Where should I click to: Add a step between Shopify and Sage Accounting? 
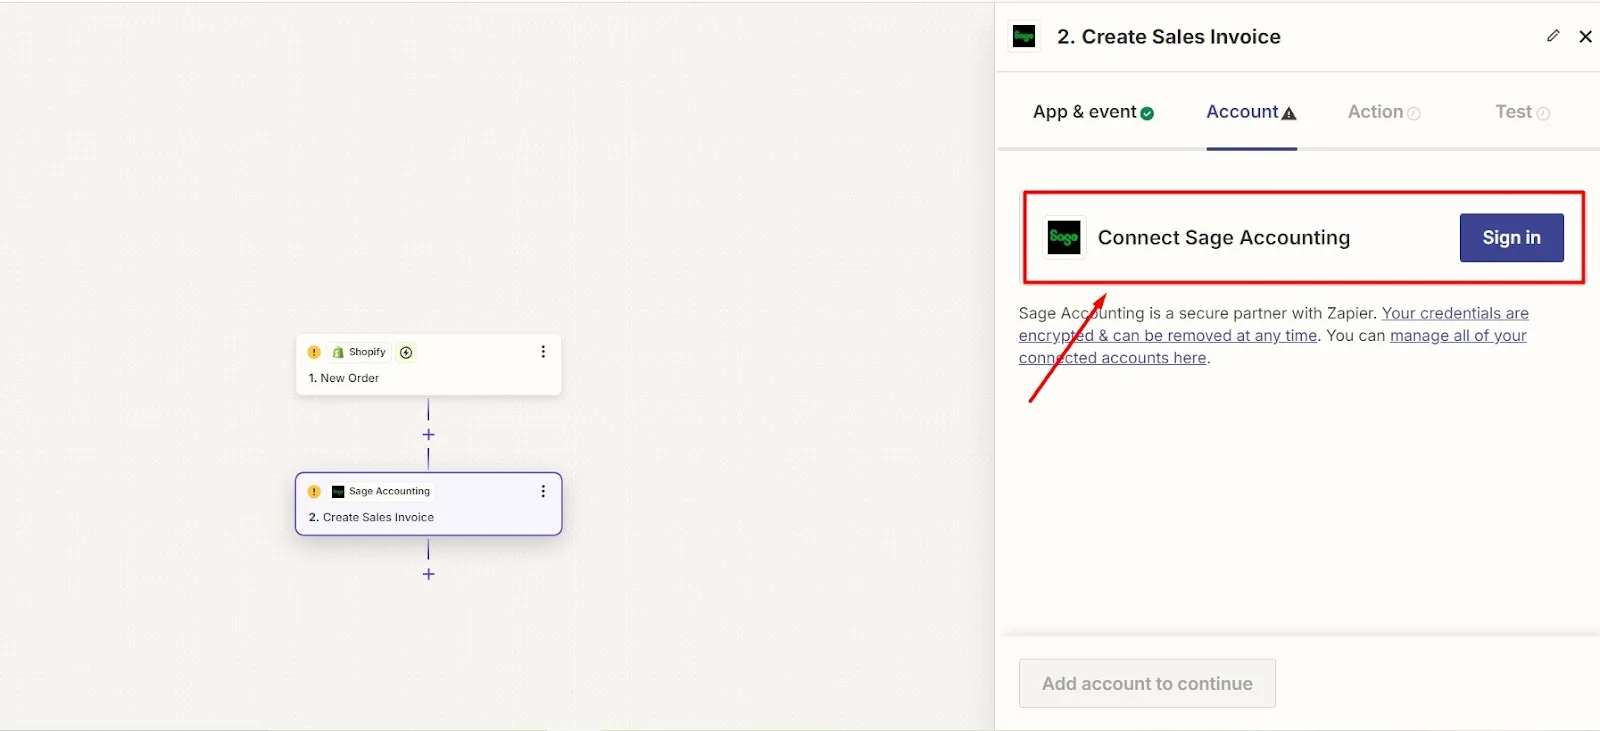pyautogui.click(x=428, y=435)
